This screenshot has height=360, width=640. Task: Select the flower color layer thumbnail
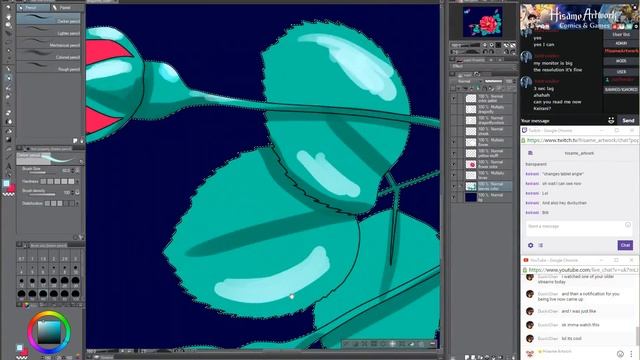[471, 164]
